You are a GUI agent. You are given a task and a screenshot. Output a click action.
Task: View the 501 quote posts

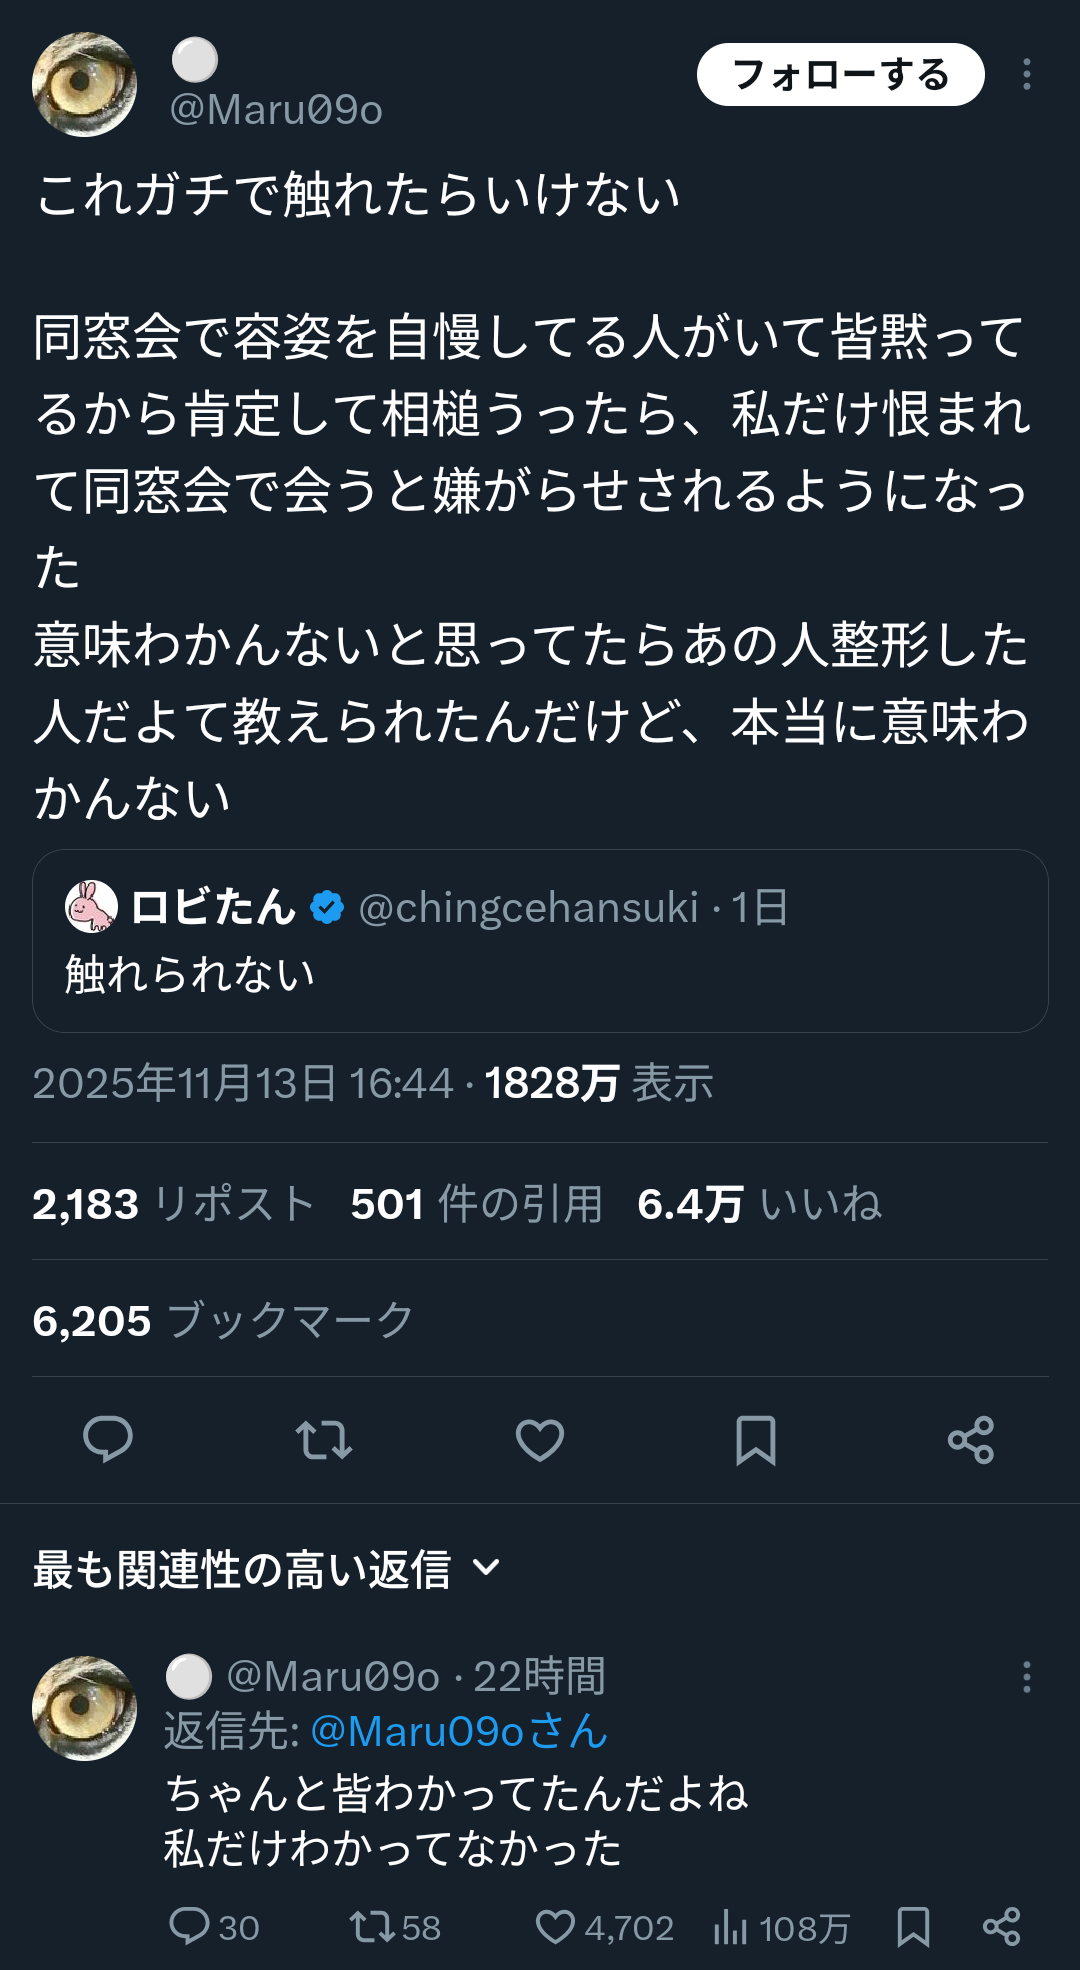[476, 1204]
